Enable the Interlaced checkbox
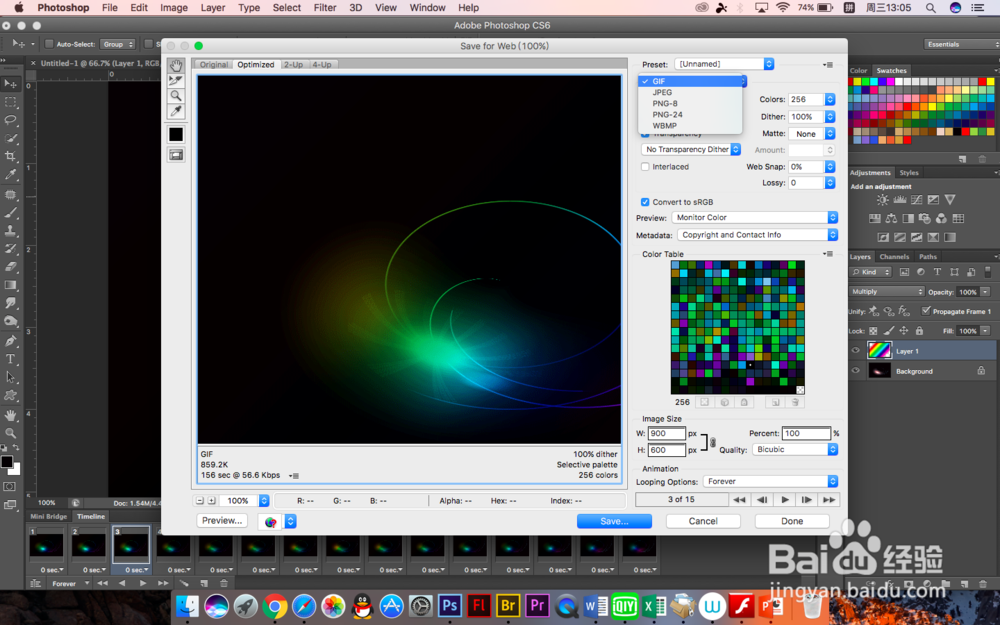 pyautogui.click(x=645, y=166)
